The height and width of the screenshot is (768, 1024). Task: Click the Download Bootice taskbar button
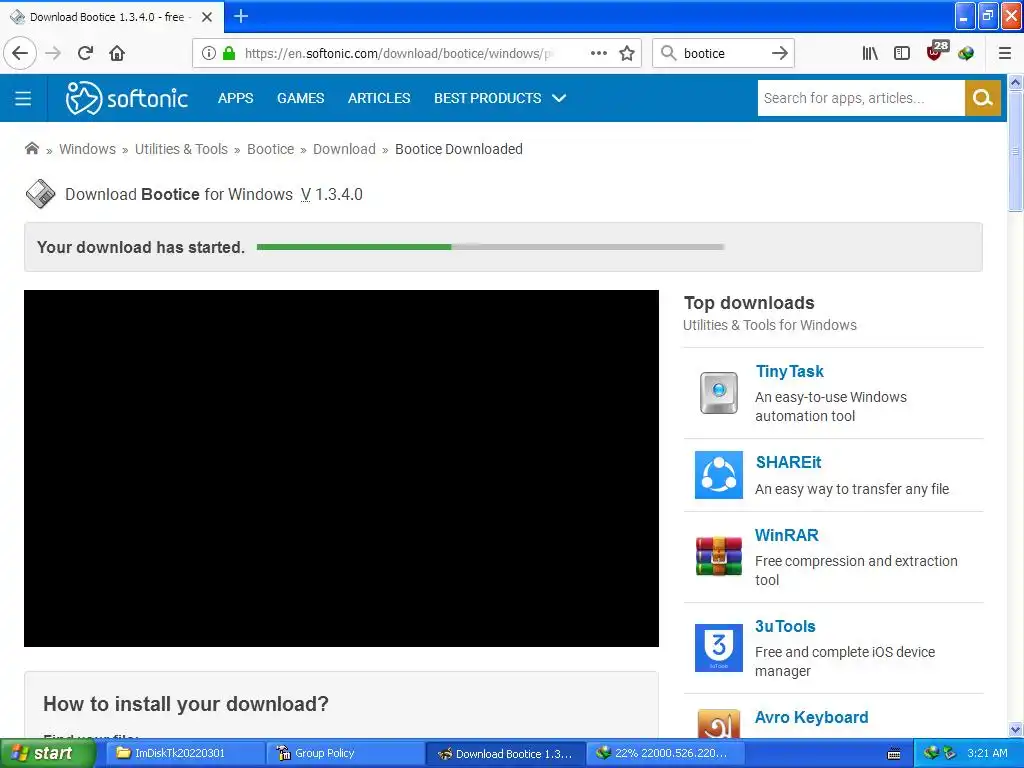[505, 754]
